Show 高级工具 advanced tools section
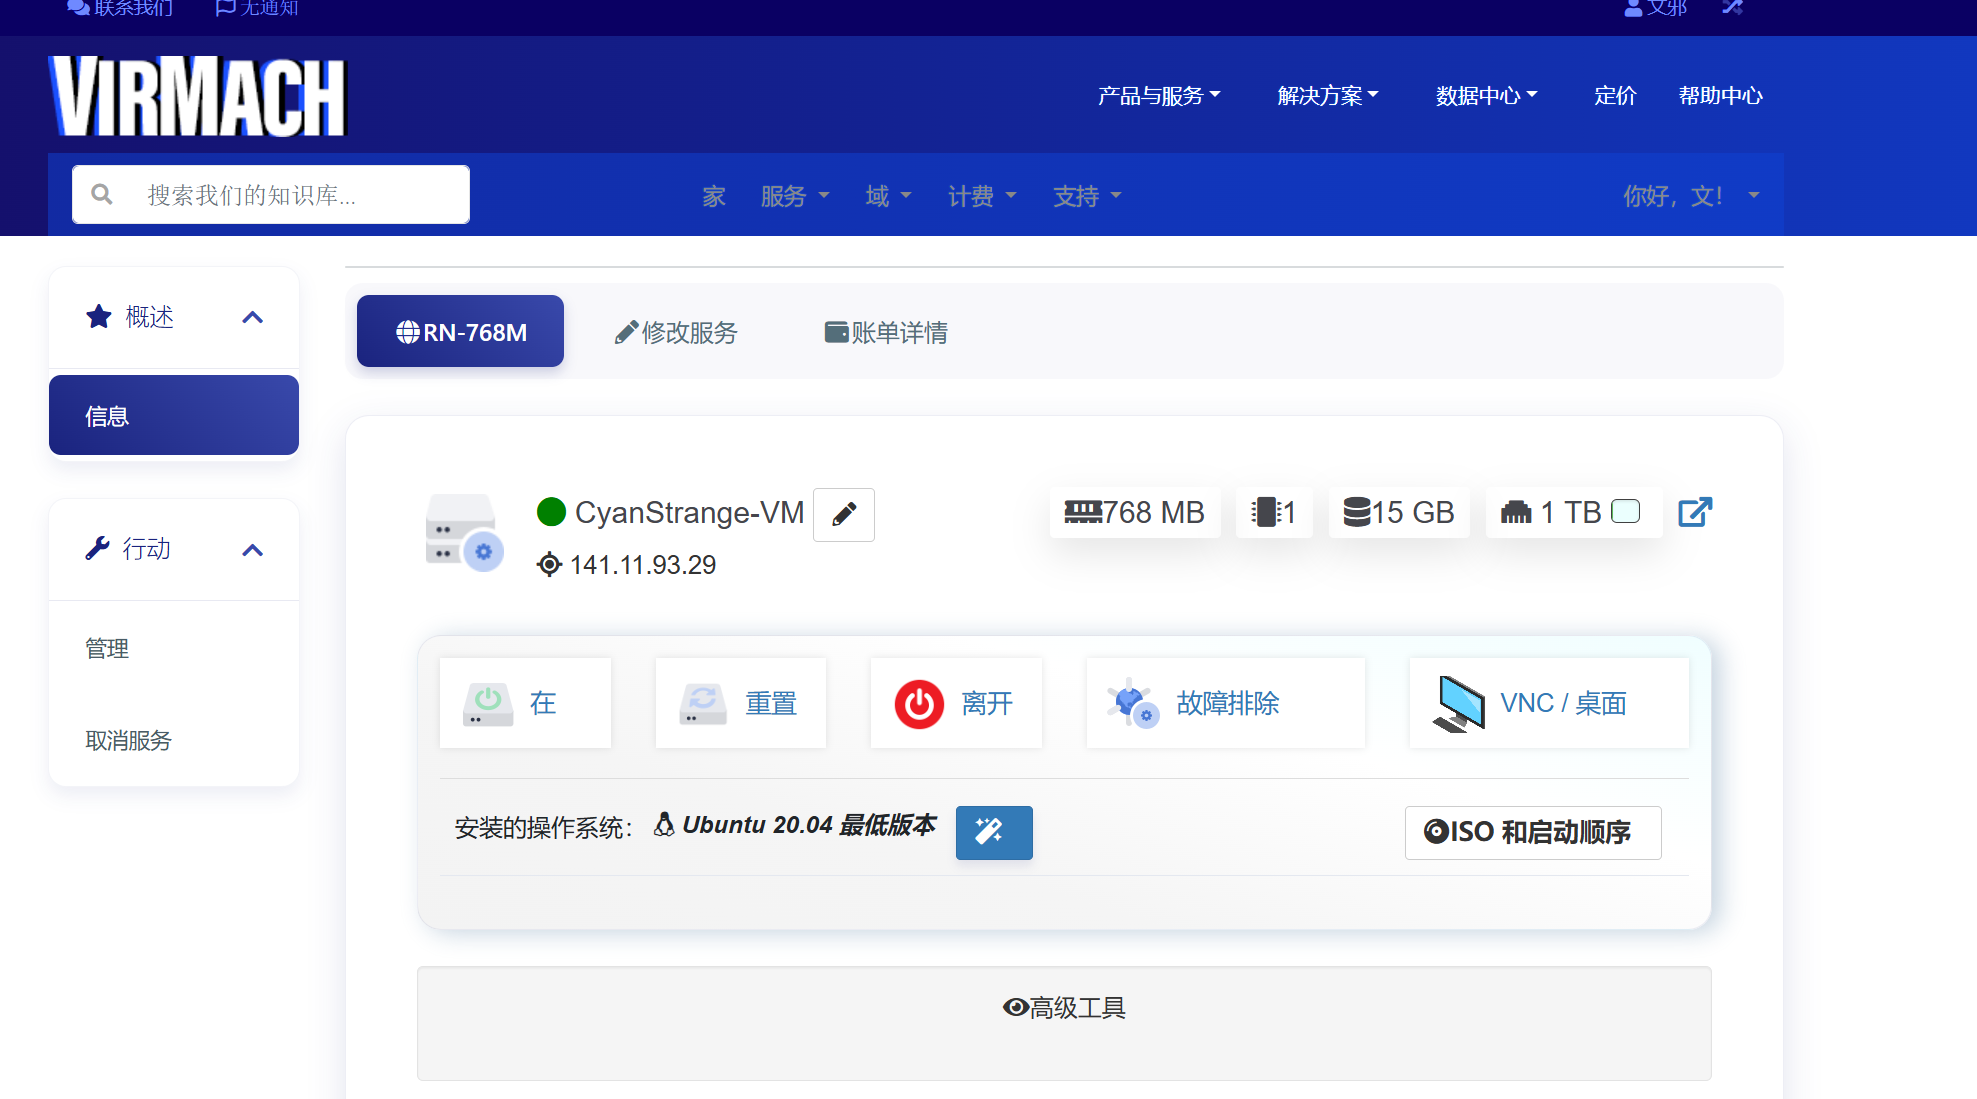The width and height of the screenshot is (1977, 1099). [1064, 1007]
